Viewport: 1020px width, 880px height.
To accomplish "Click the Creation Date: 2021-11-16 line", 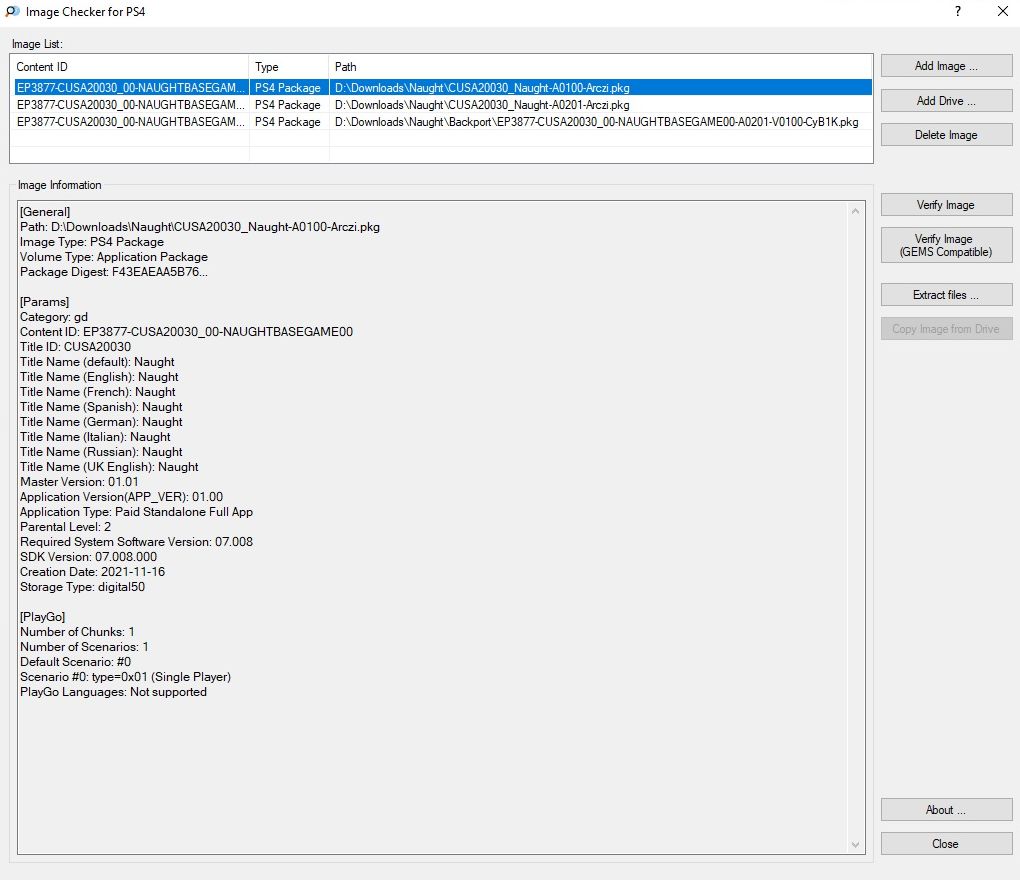I will [x=92, y=572].
